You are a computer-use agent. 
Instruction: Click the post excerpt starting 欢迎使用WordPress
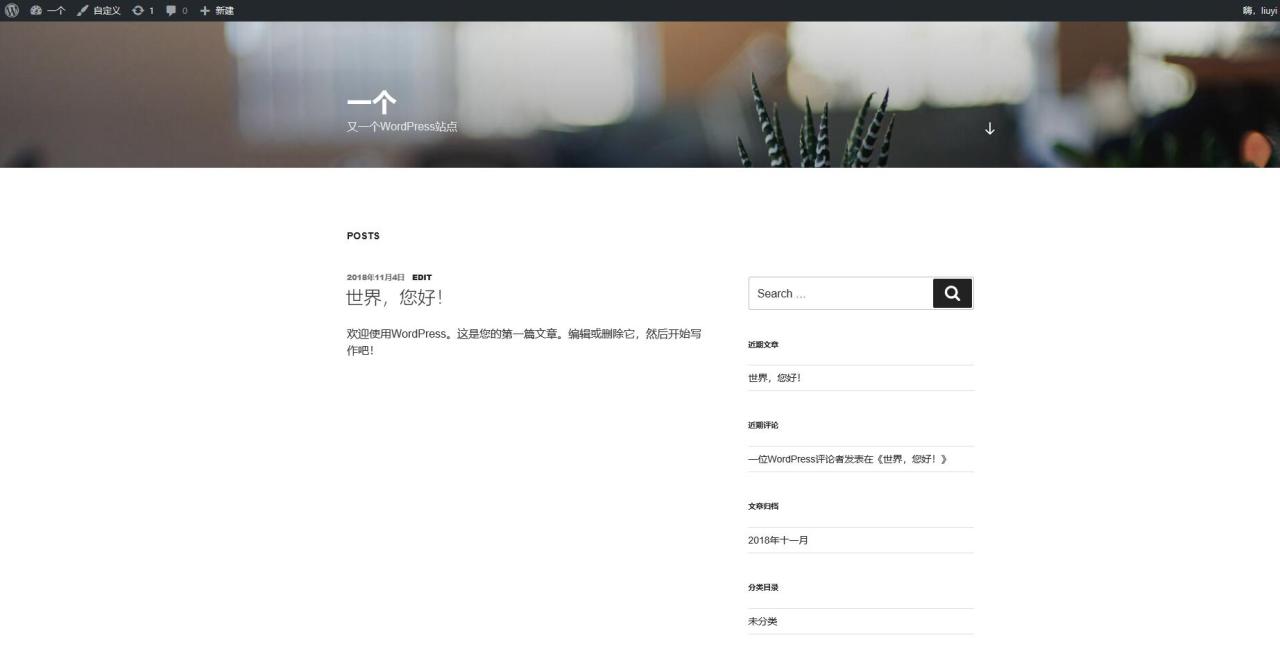click(524, 342)
